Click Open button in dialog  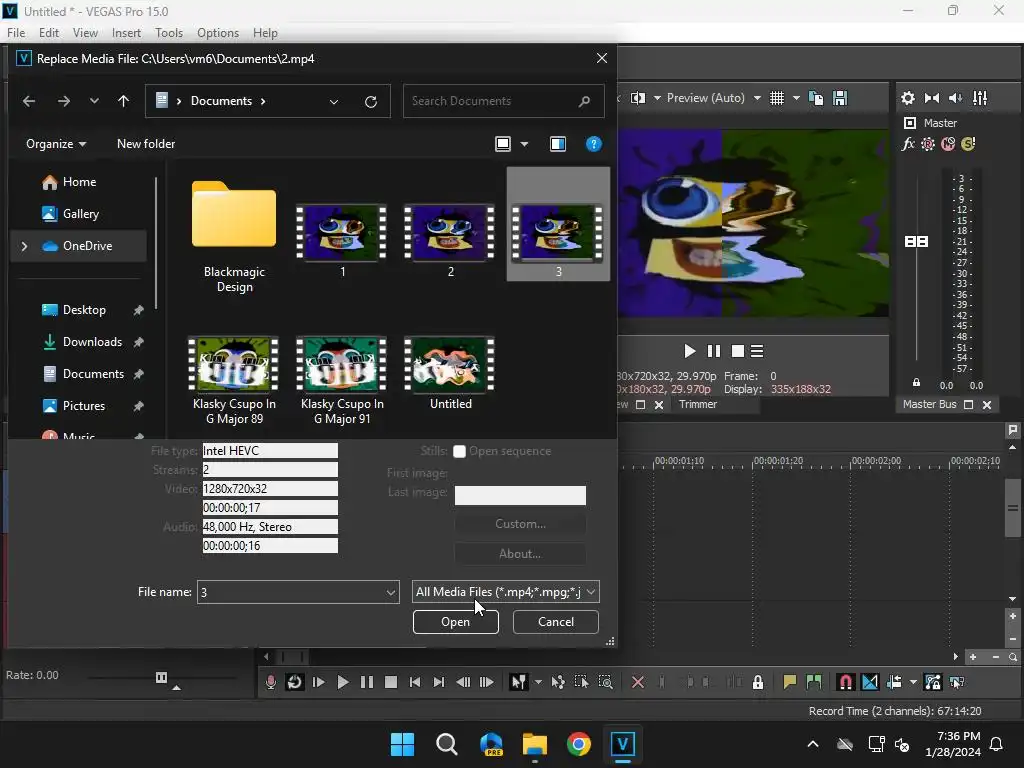click(456, 622)
